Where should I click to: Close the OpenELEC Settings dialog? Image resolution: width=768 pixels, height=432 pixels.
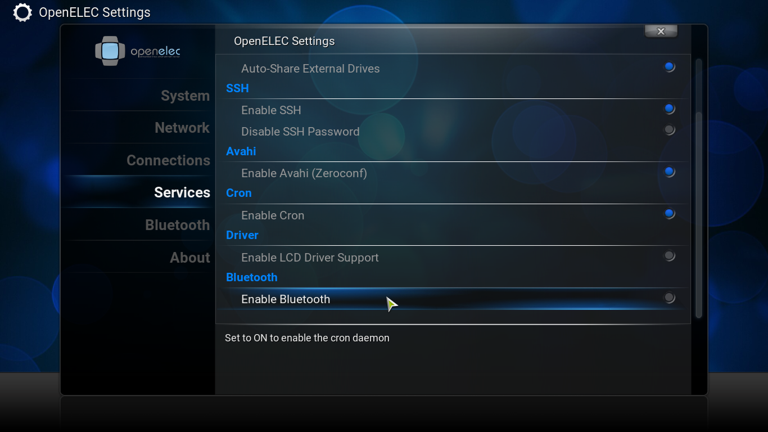(661, 31)
